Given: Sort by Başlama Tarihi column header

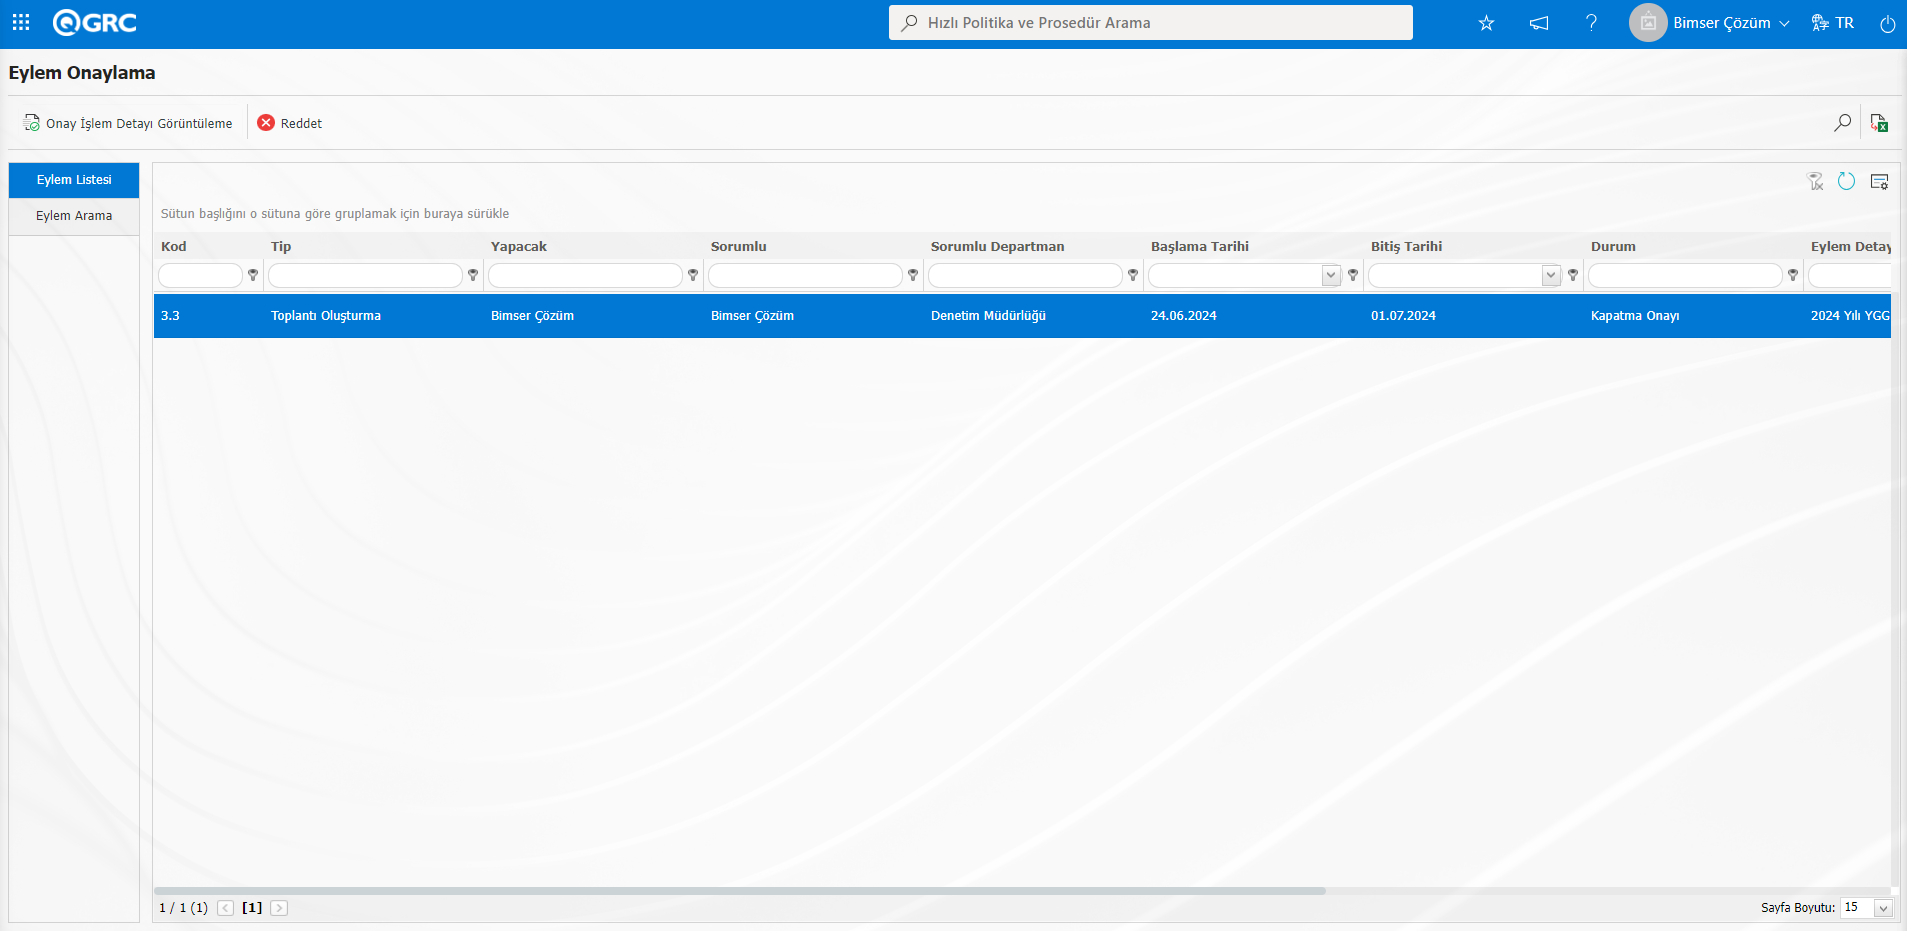Looking at the screenshot, I should click(1200, 247).
